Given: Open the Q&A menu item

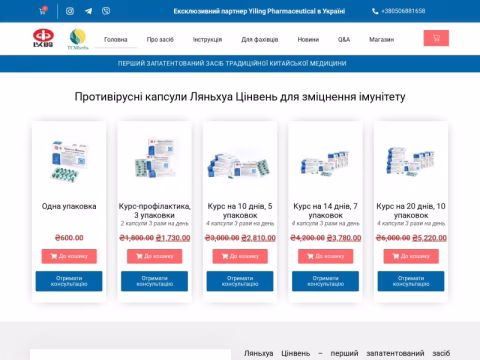Looking at the screenshot, I should pyautogui.click(x=344, y=39).
